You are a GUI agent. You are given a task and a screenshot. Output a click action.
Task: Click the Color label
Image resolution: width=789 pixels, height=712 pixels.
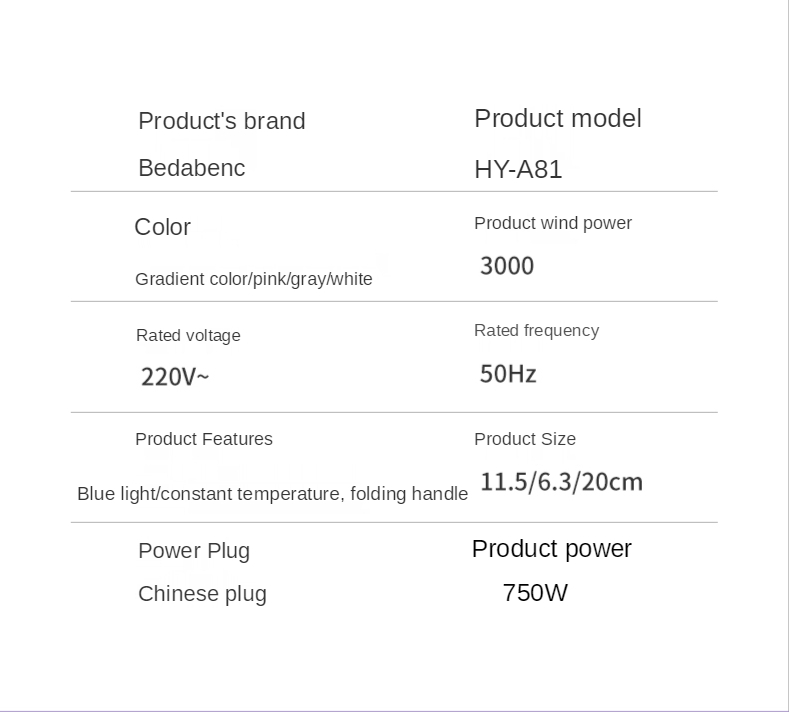(163, 227)
